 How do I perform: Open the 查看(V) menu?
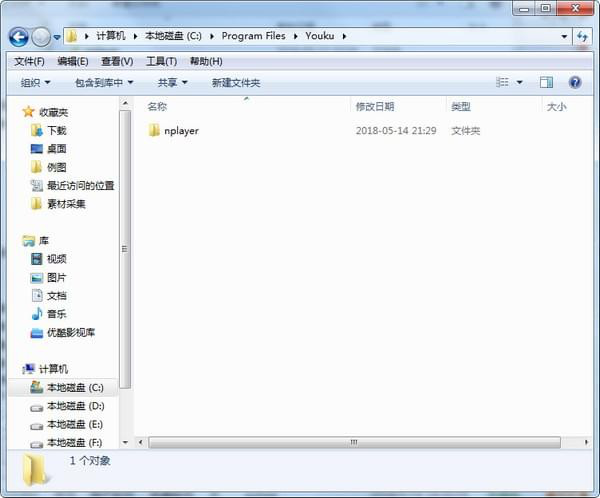click(x=117, y=61)
